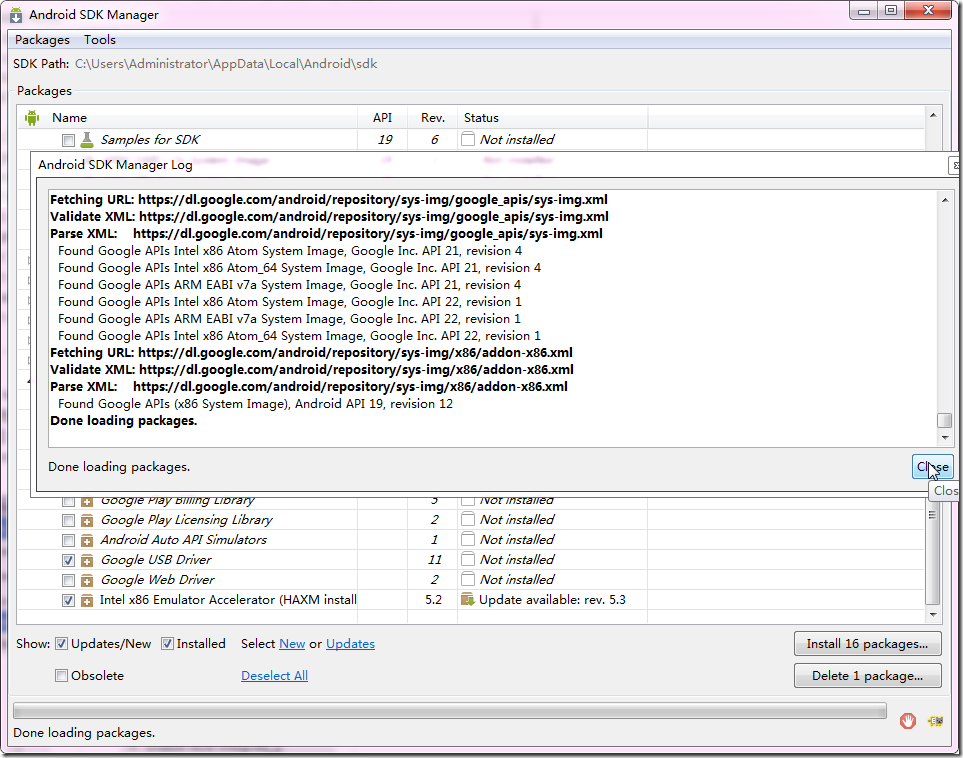Click the Android robot icon in the Name header
Screen dimensions: 963x758
pos(32,117)
